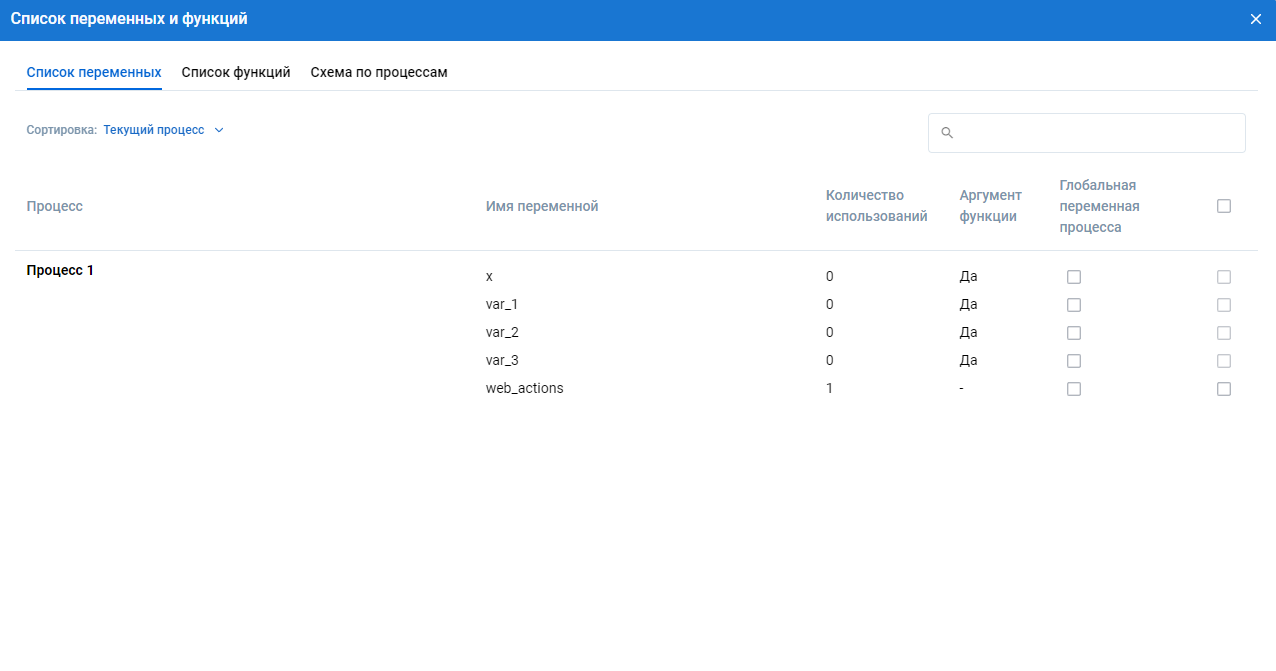Select the web_actions row checkbox
The image size is (1276, 671).
click(x=1224, y=389)
